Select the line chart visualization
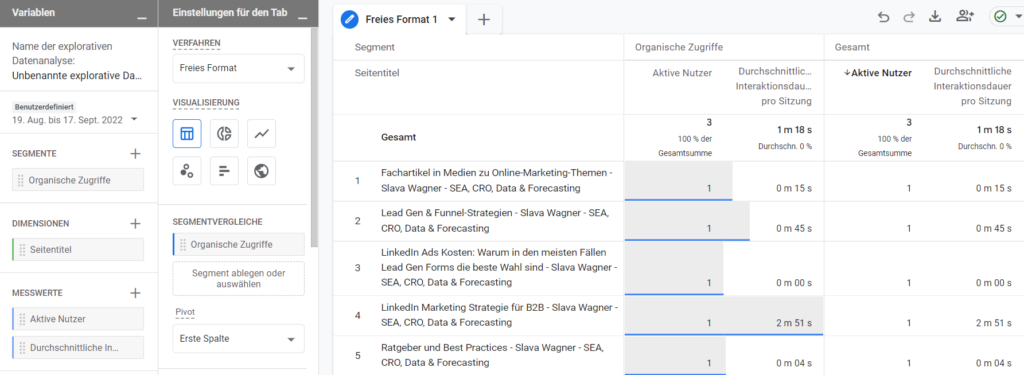1024x375 pixels. [262, 134]
